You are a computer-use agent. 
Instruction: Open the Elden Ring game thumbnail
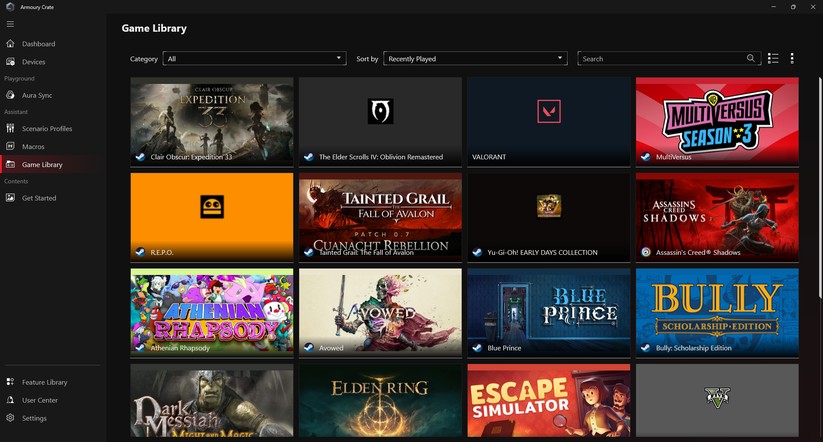(380, 399)
